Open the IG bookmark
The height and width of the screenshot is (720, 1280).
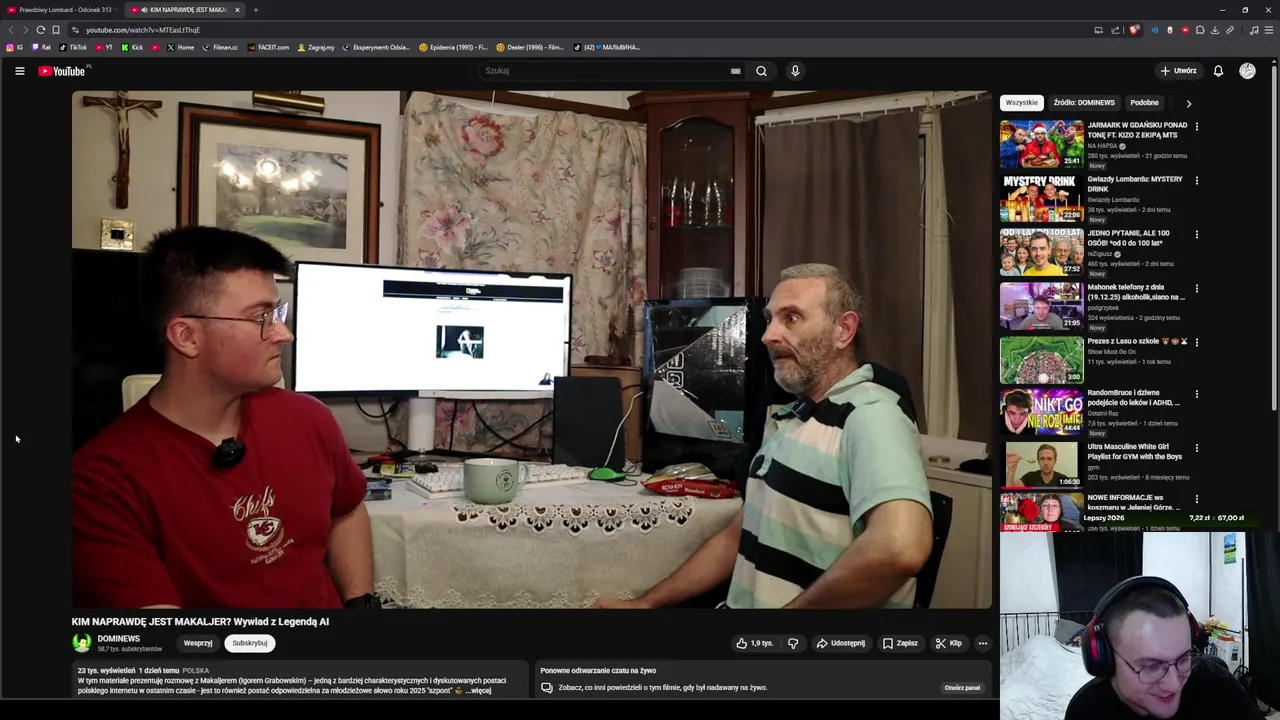click(x=15, y=47)
